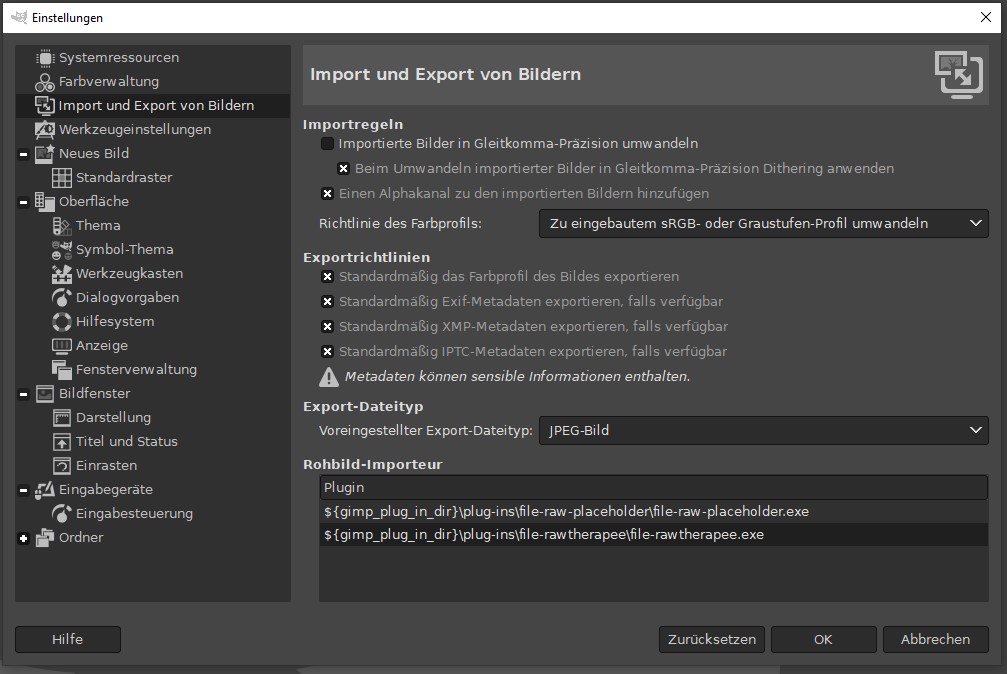The height and width of the screenshot is (674, 1007).
Task: Click the Werkzeugkasten toolbox icon
Action: [62, 274]
